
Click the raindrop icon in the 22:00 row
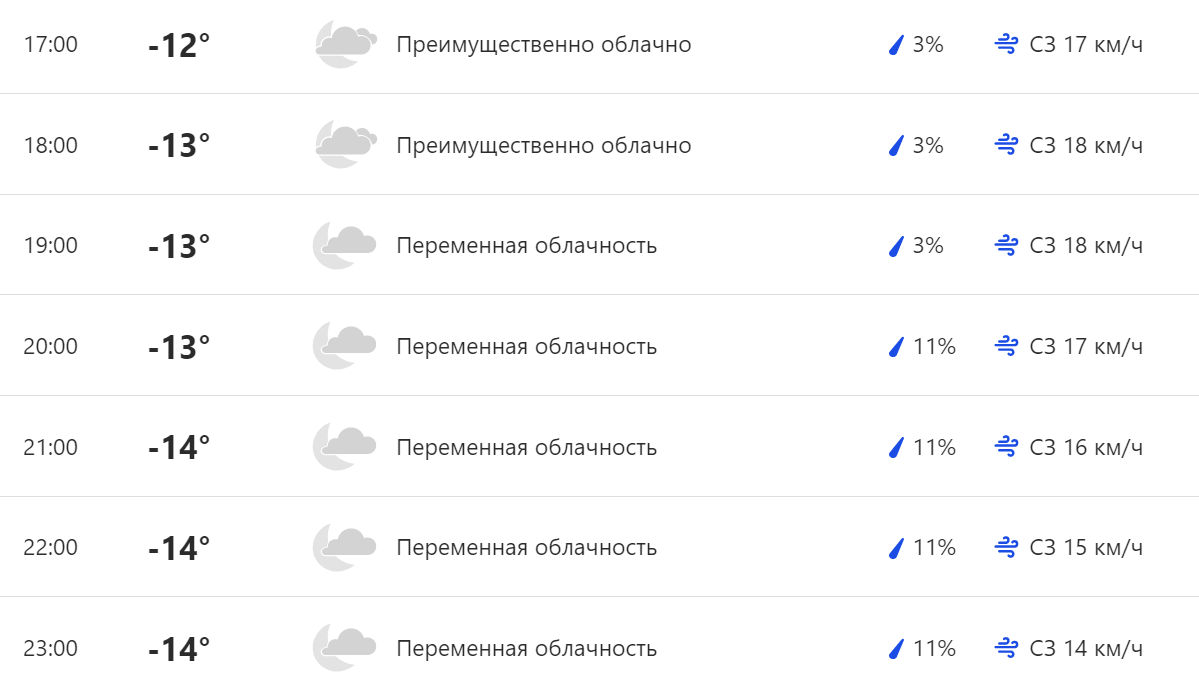point(896,548)
